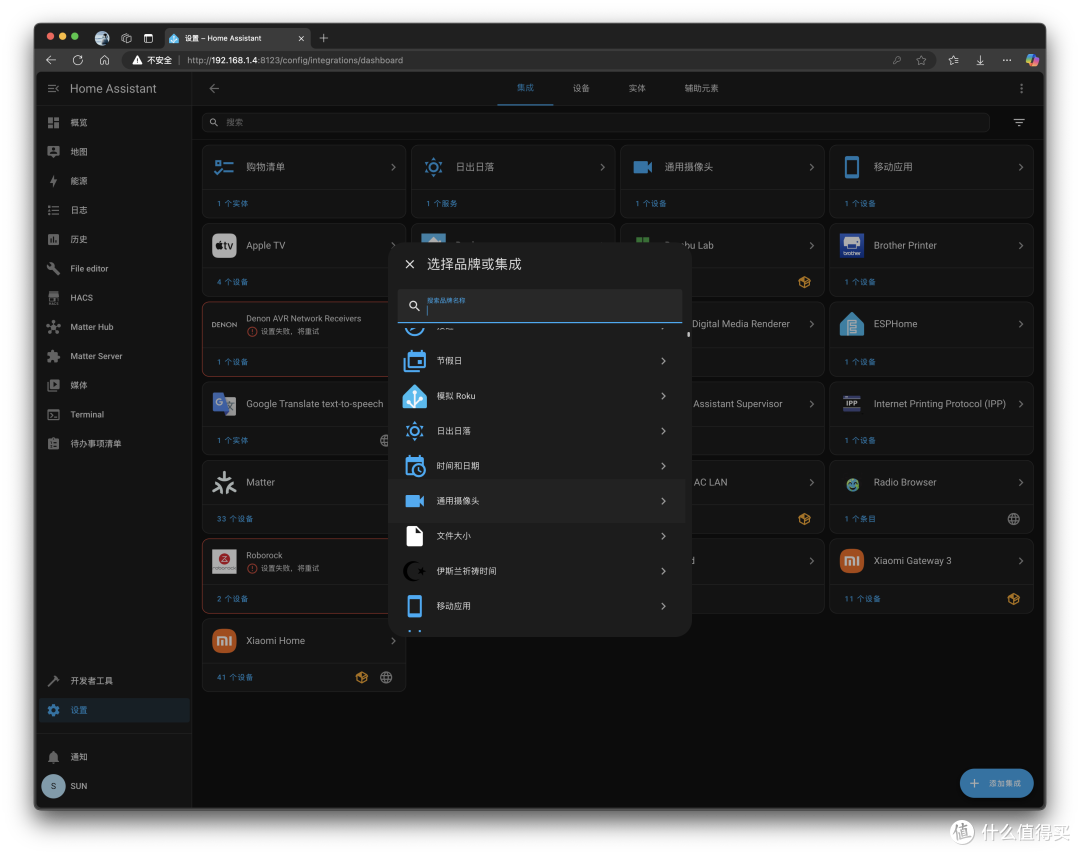Choose the 日出日落 sun icon in the dialog
Image resolution: width=1080 pixels, height=855 pixels.
pos(415,431)
